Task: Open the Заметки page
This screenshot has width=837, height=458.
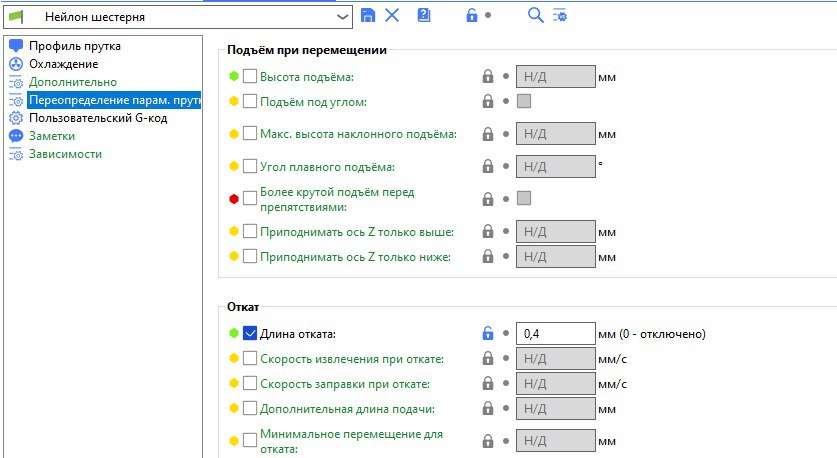Action: pos(51,136)
